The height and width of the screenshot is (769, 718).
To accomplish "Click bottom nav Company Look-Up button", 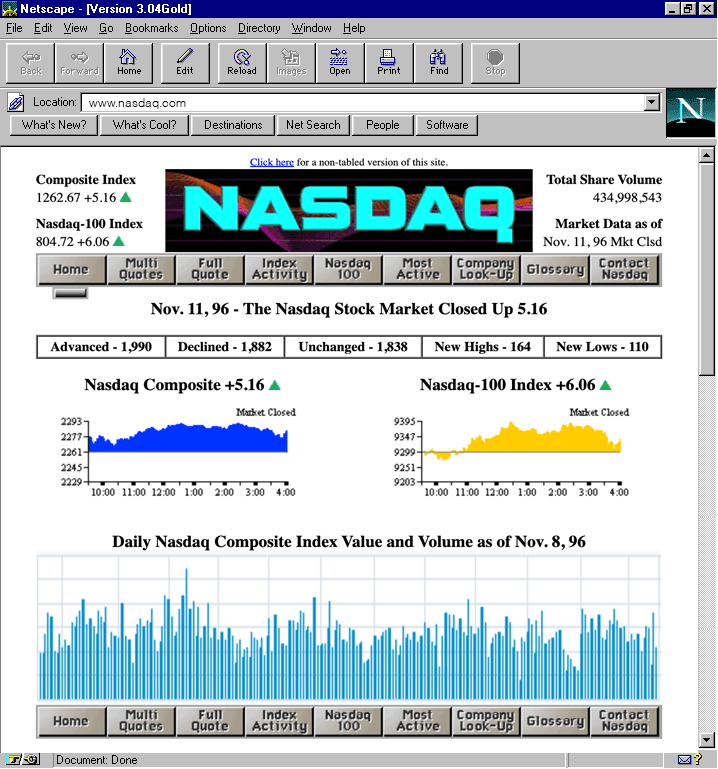I will click(x=486, y=721).
